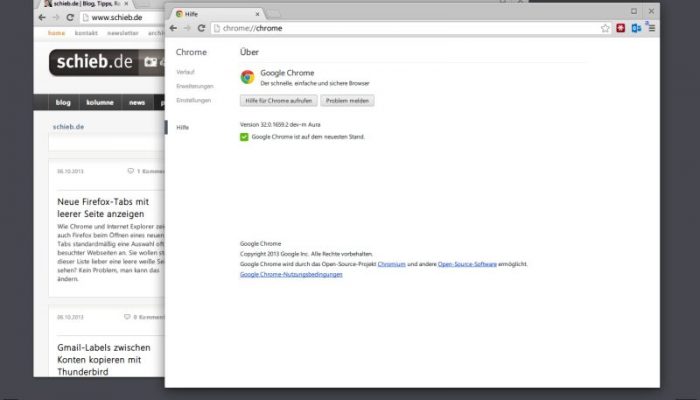The height and width of the screenshot is (400, 700).
Task: Close the schieb.de tab
Action: point(126,4)
